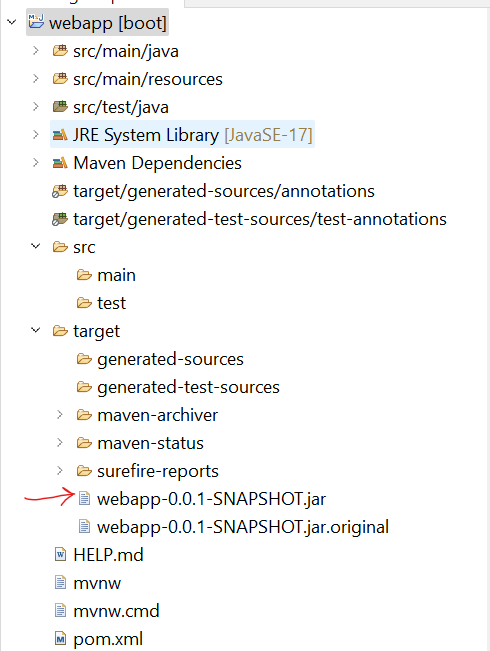Viewport: 490px width, 651px height.
Task: Select the mvnw file name
Action: click(97, 584)
